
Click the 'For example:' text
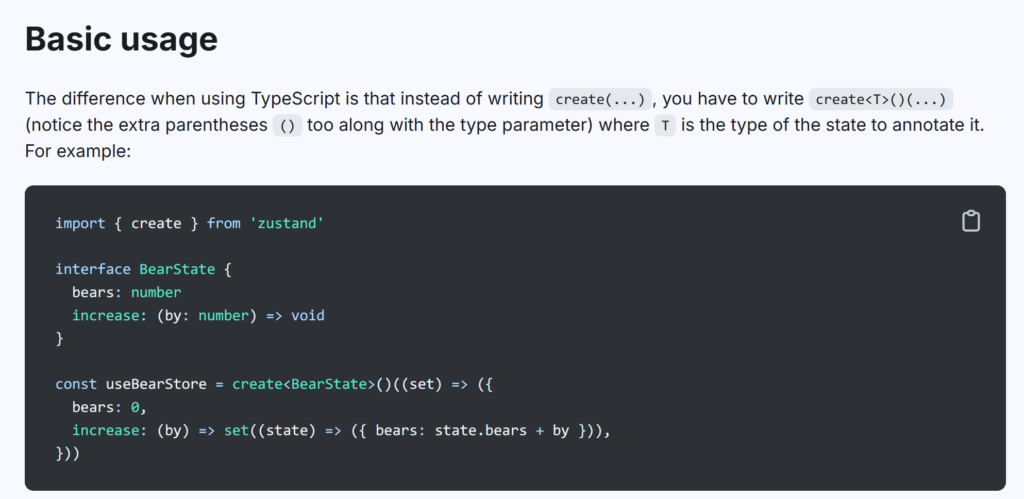[x=78, y=152]
